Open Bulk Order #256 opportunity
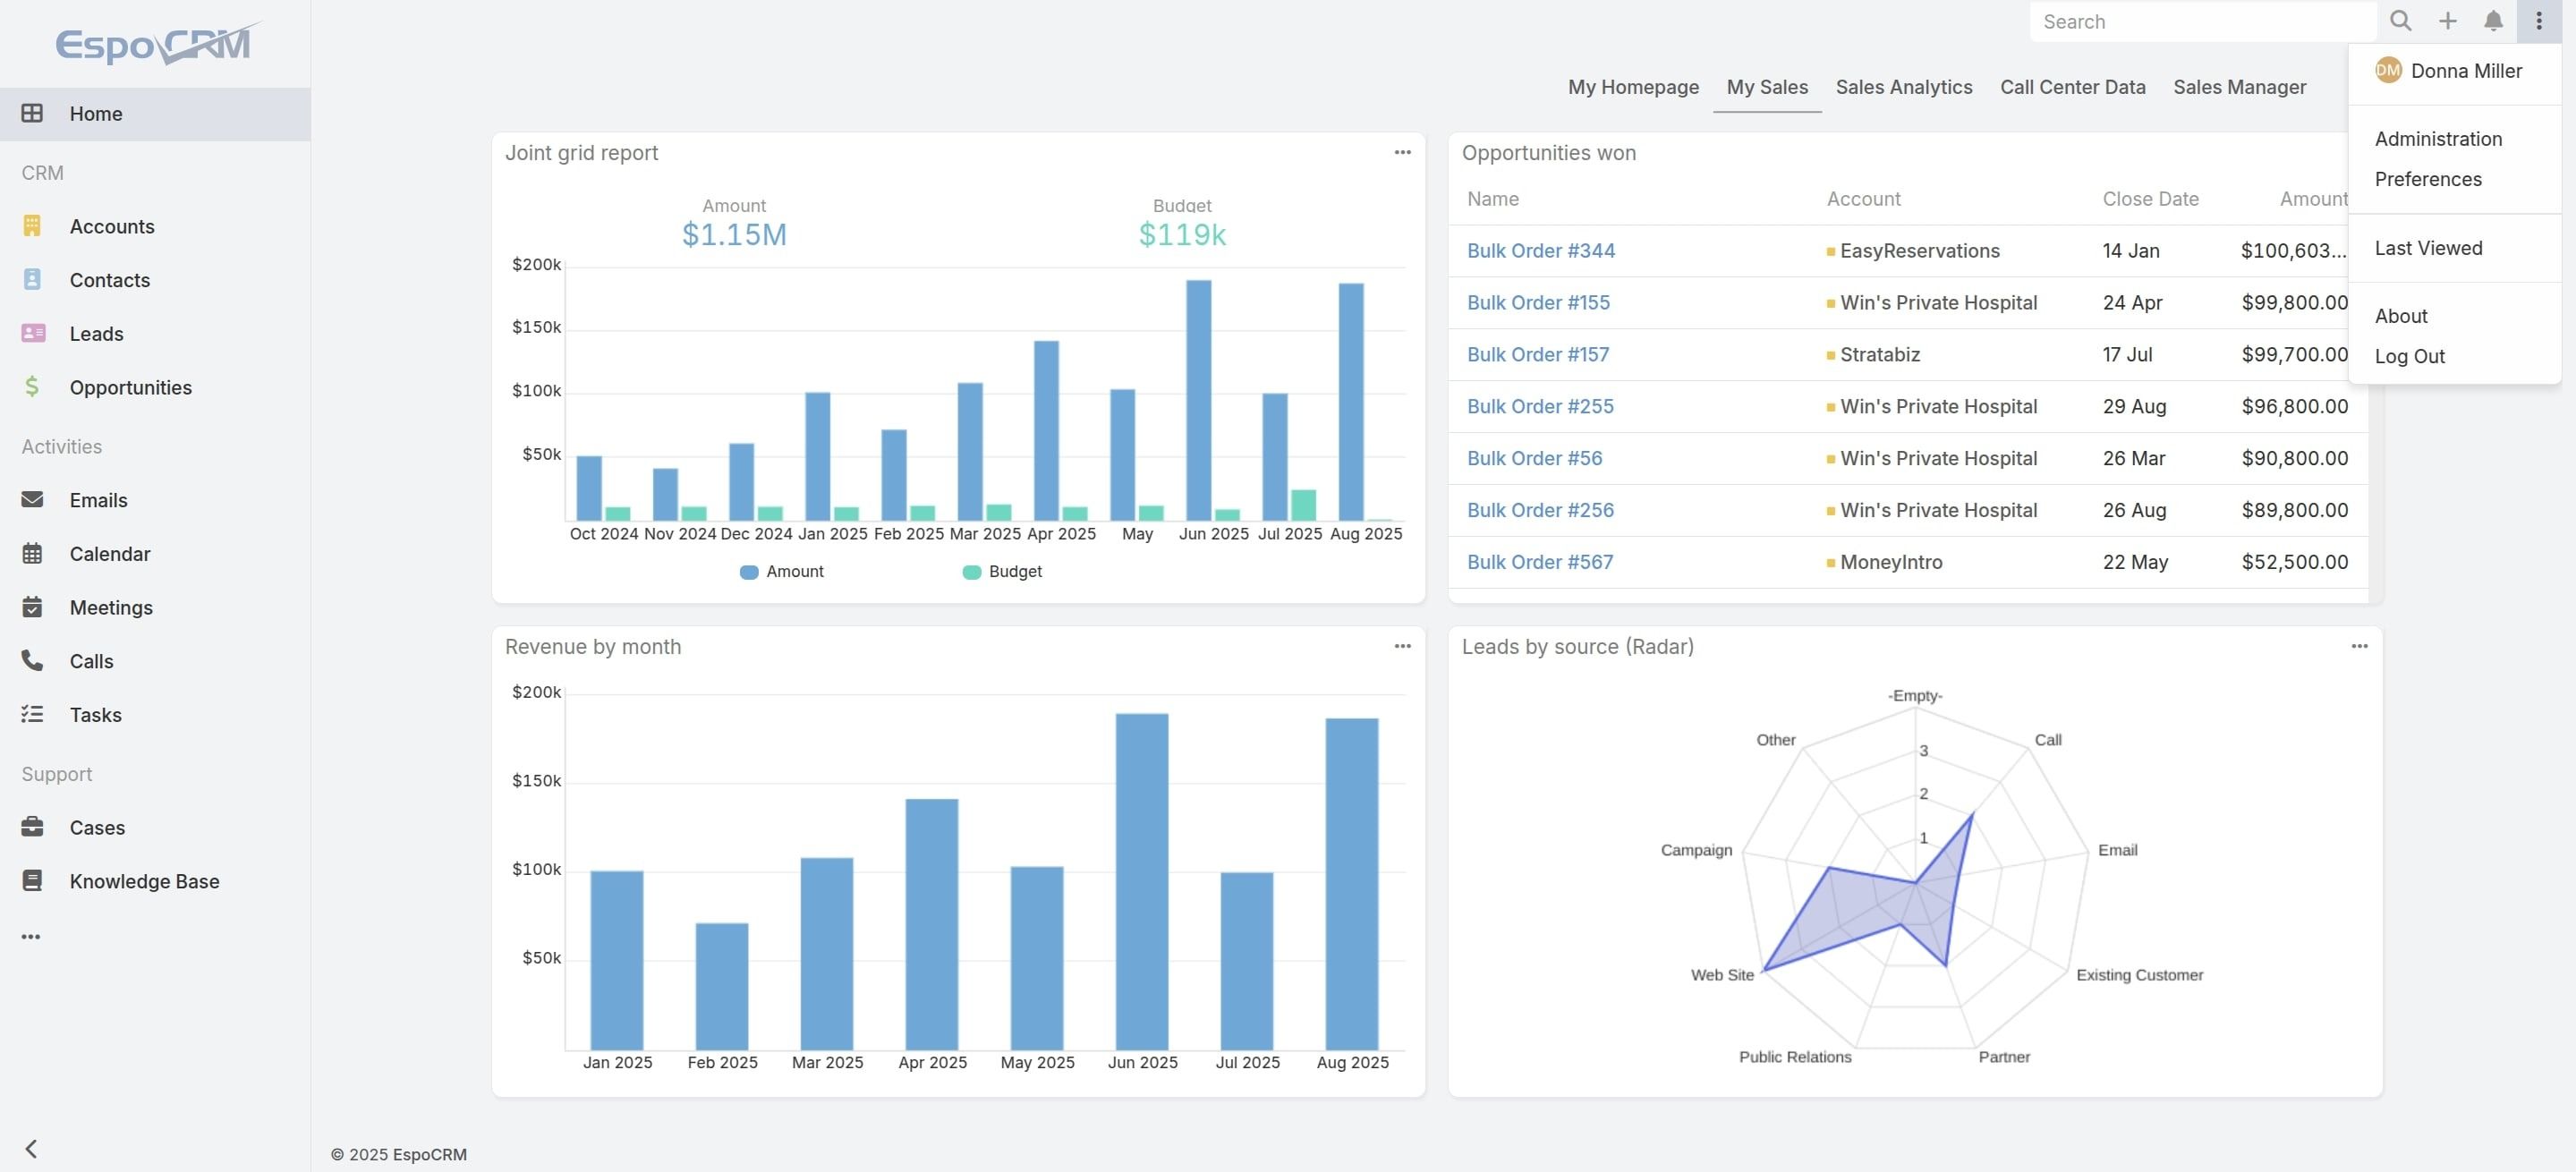 (1540, 510)
